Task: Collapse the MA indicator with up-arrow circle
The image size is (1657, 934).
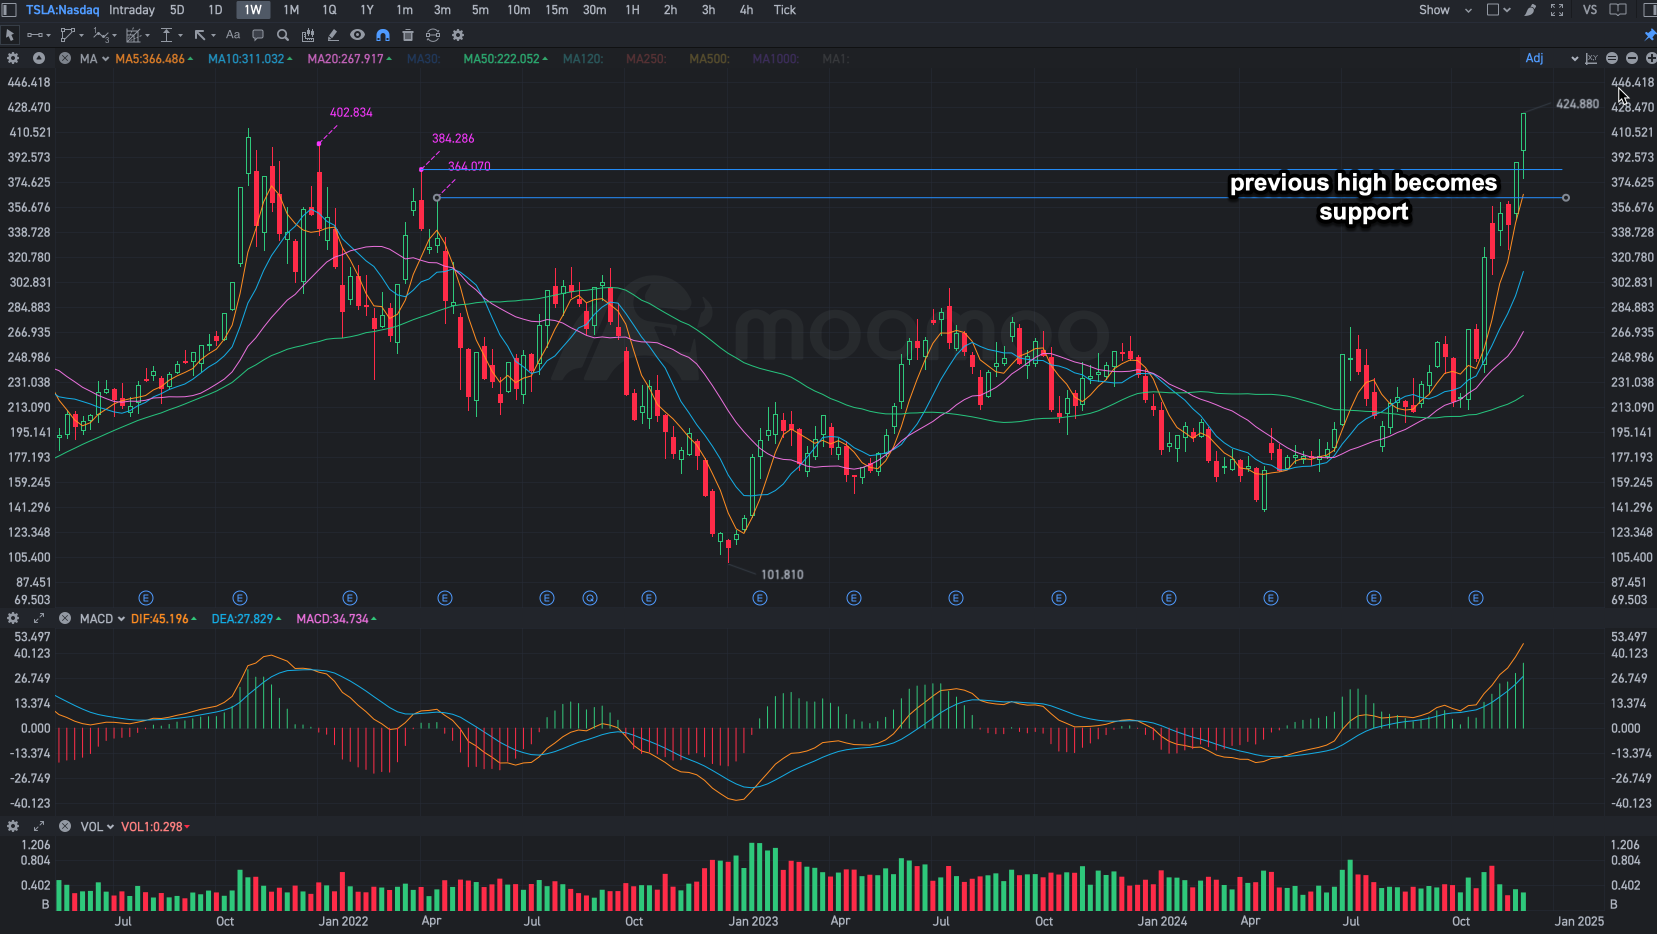Action: click(x=39, y=59)
